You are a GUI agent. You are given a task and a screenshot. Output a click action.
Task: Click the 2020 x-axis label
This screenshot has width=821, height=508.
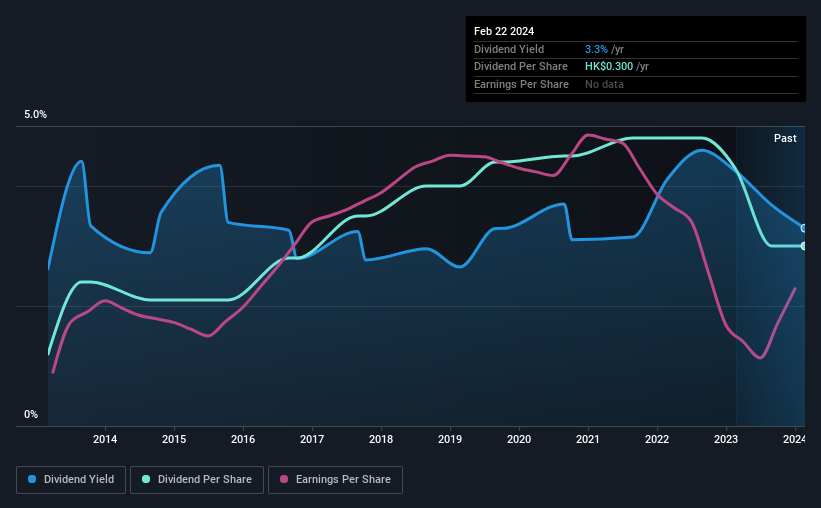click(519, 439)
